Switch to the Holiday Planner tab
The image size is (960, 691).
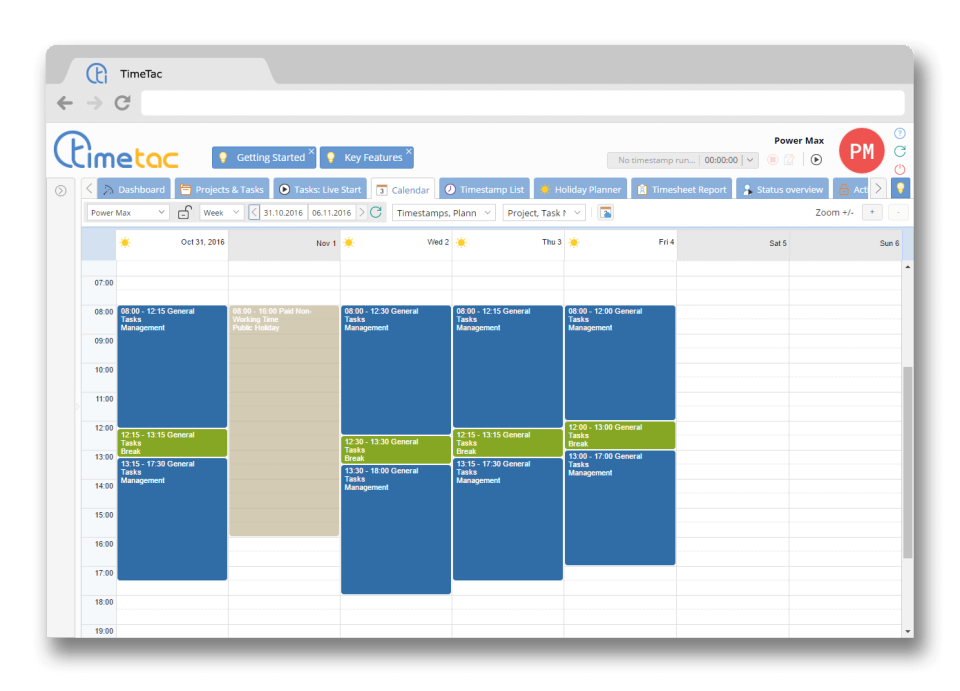580,189
